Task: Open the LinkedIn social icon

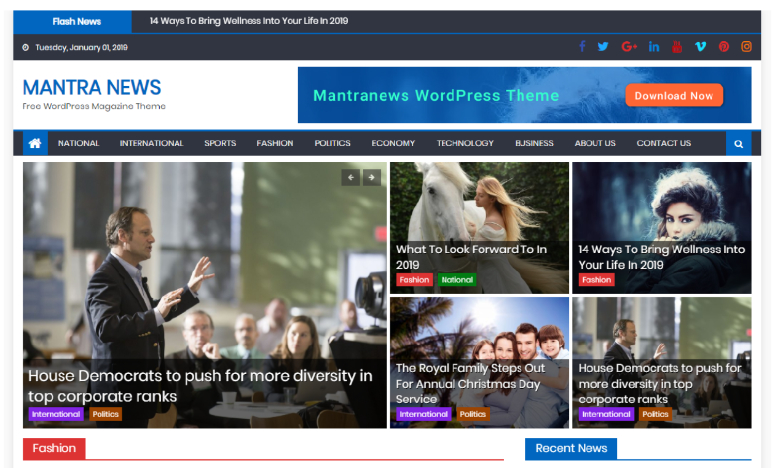Action: click(654, 46)
